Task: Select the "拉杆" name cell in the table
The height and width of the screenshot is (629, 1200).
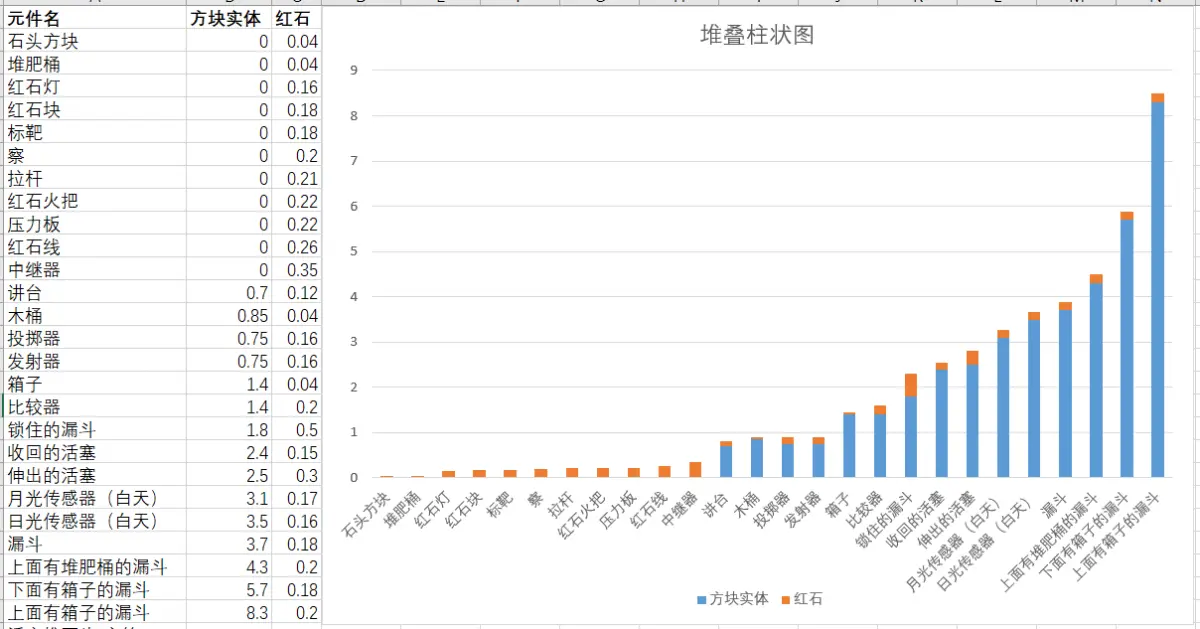Action: (95, 178)
